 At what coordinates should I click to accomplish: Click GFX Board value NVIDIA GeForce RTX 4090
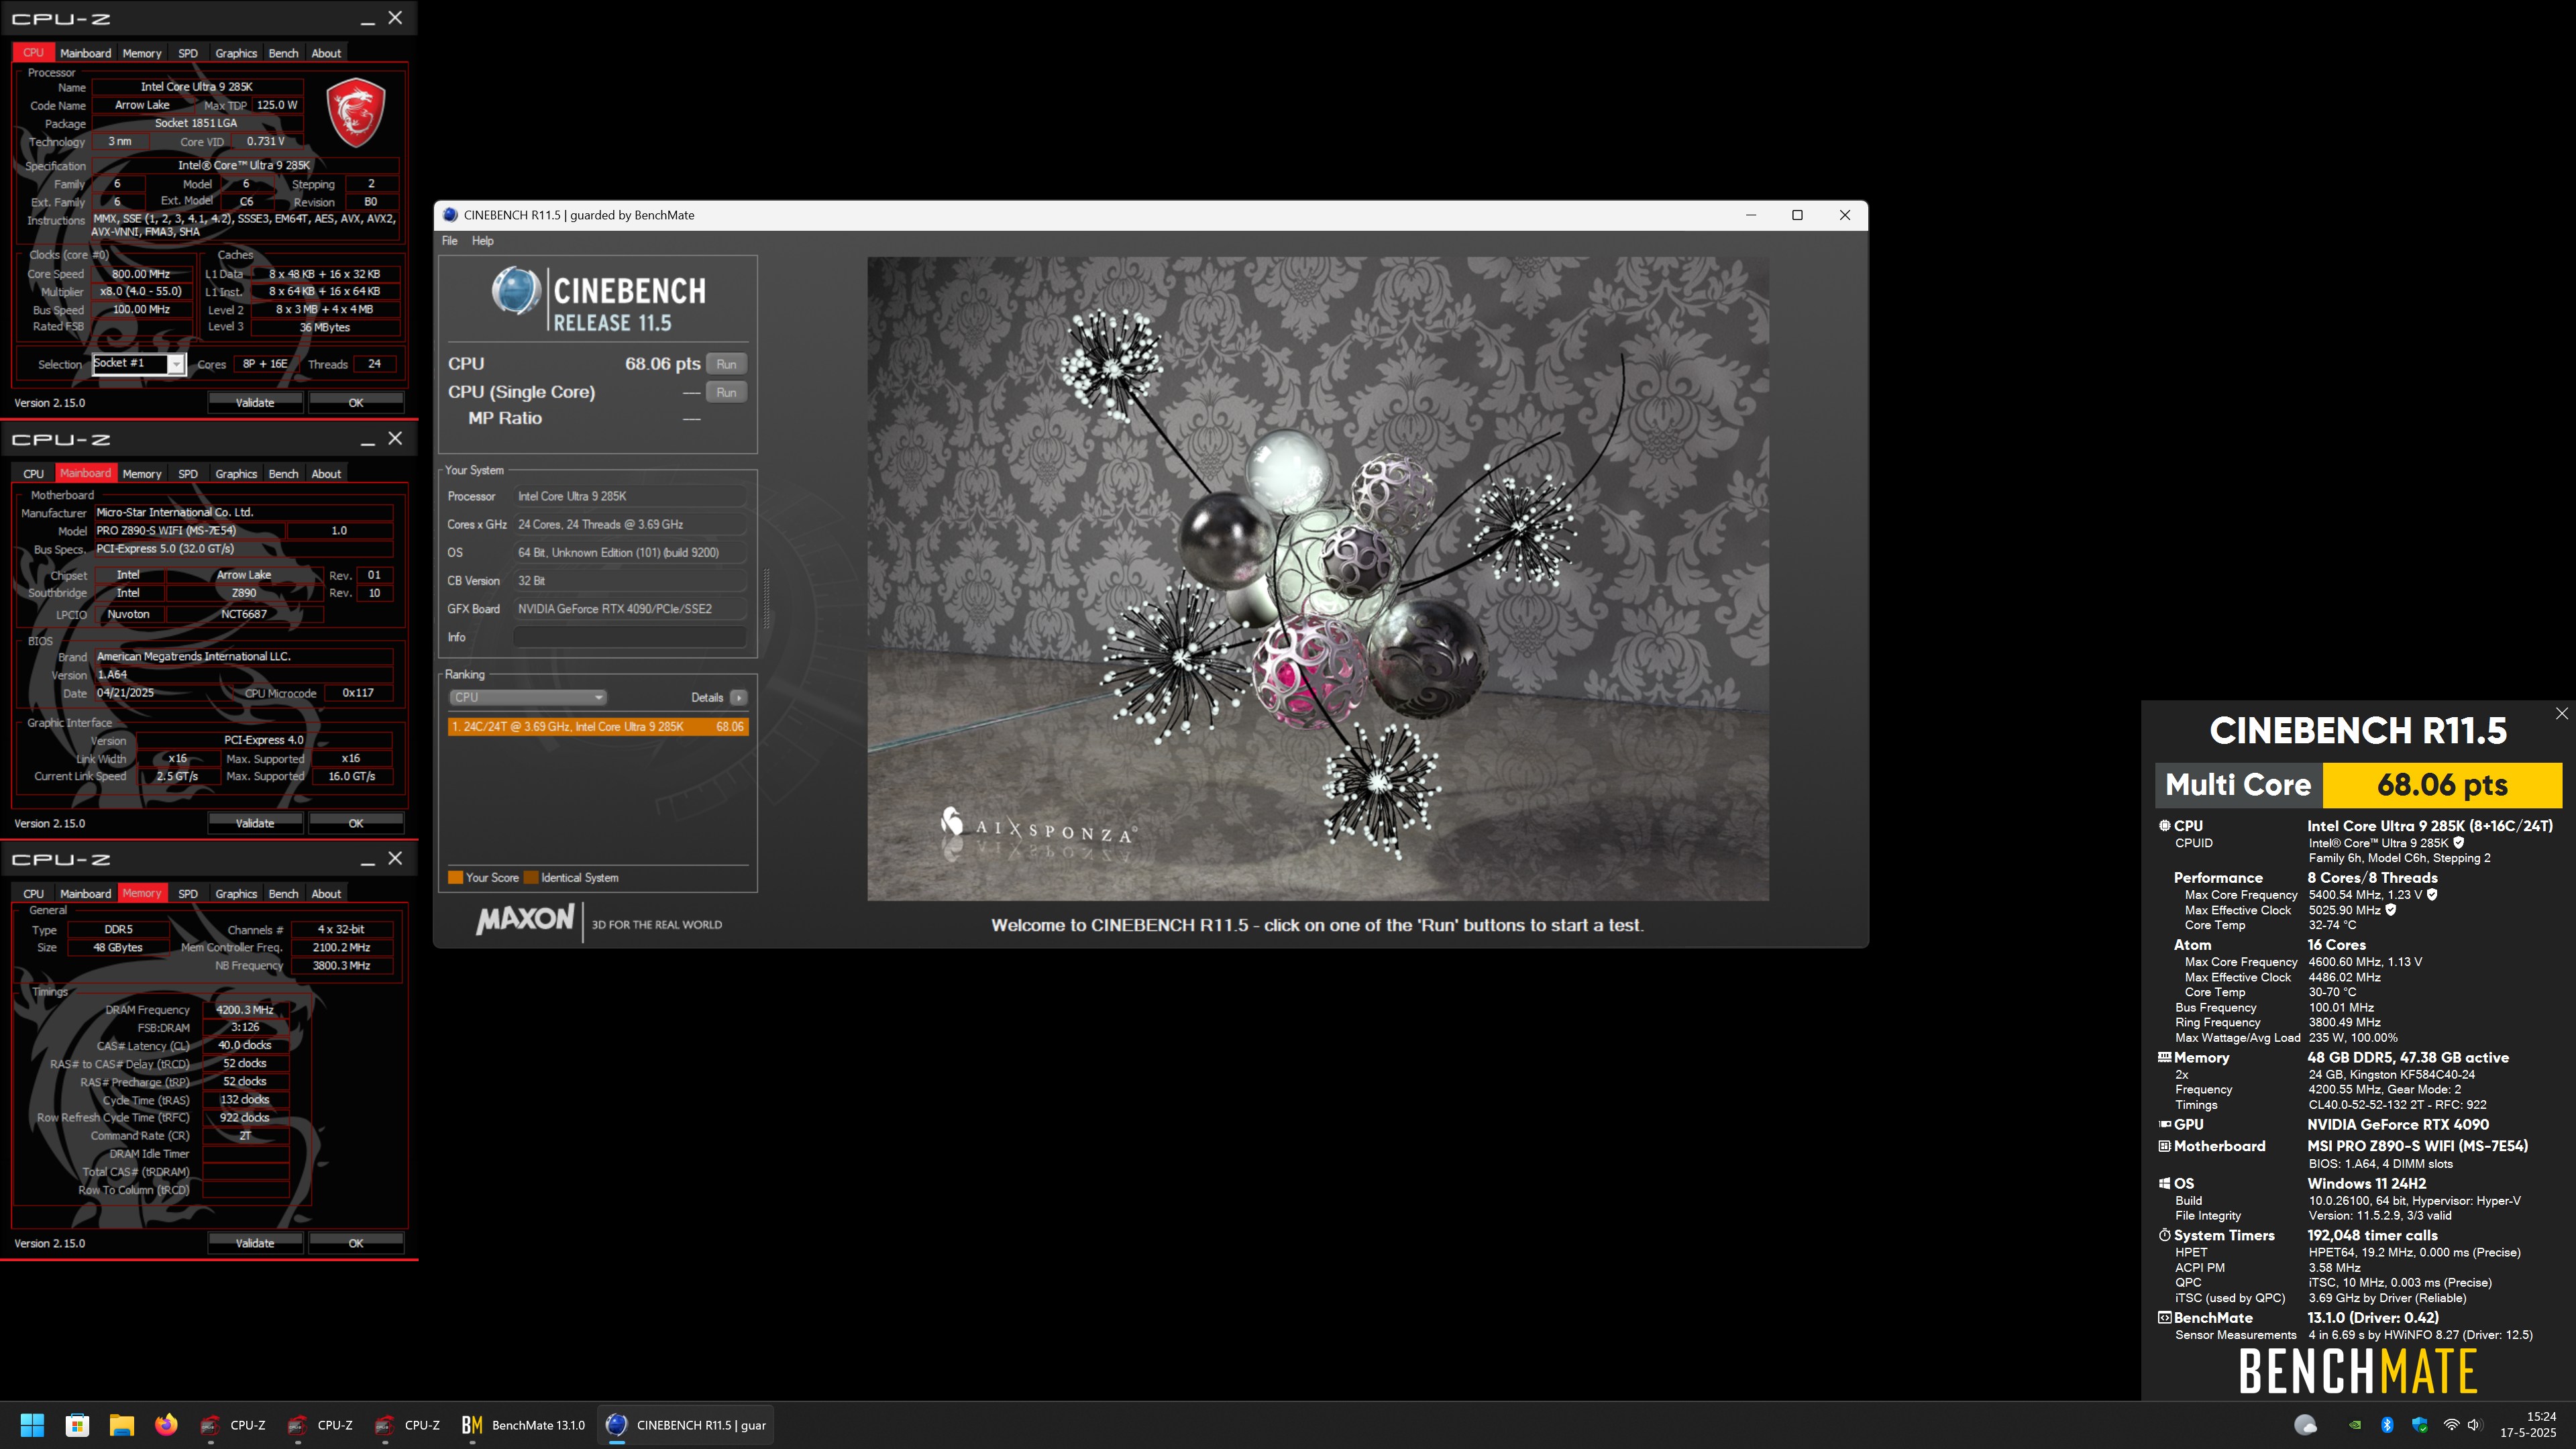630,609
